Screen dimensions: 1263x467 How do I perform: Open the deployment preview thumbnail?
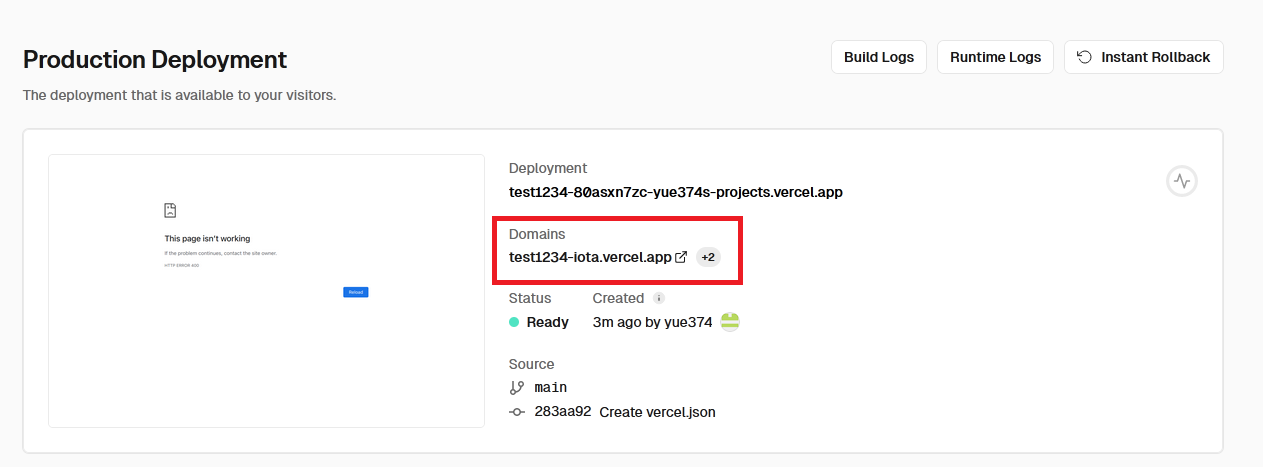(266, 291)
